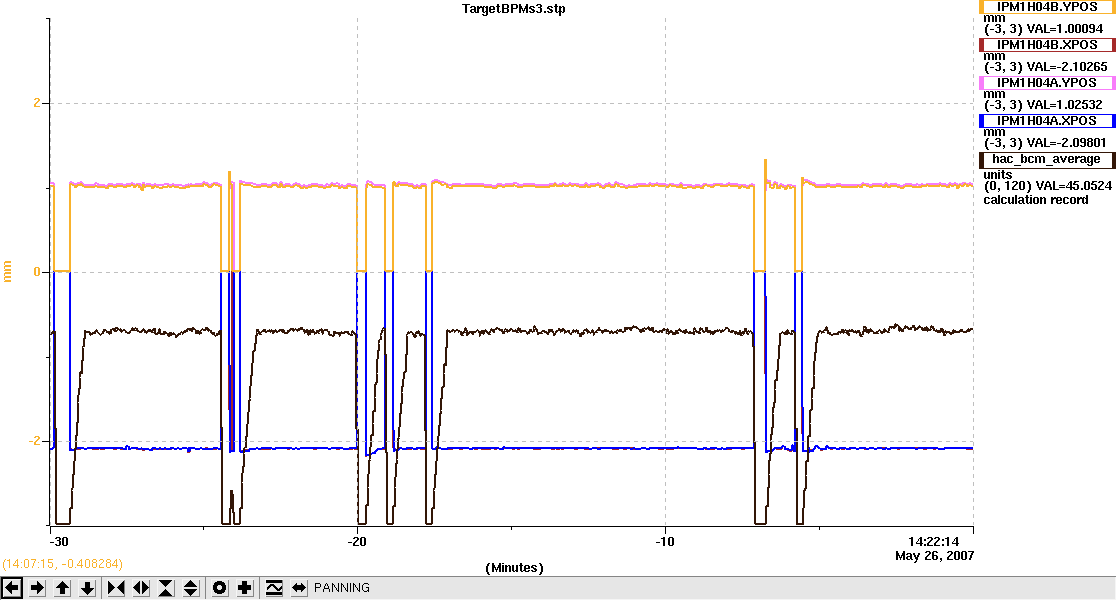1116x600 pixels.
Task: Select the hac_bcm_average curve in the legend
Action: (x=1047, y=159)
